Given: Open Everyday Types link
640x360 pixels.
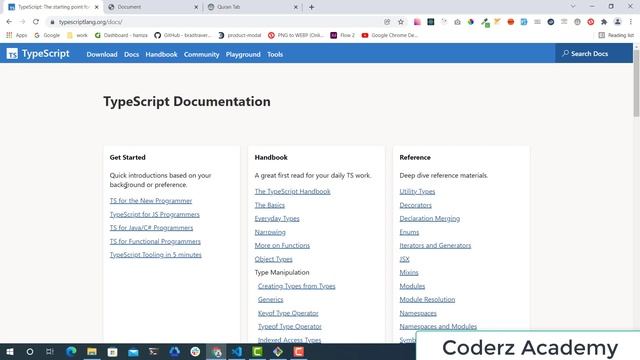Looking at the screenshot, I should 277,218.
